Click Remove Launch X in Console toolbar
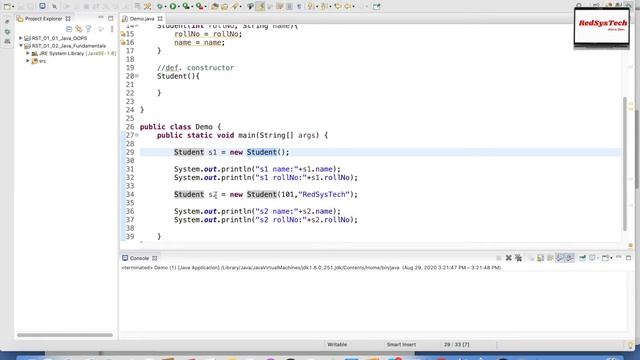640x360 pixels. coord(509,258)
